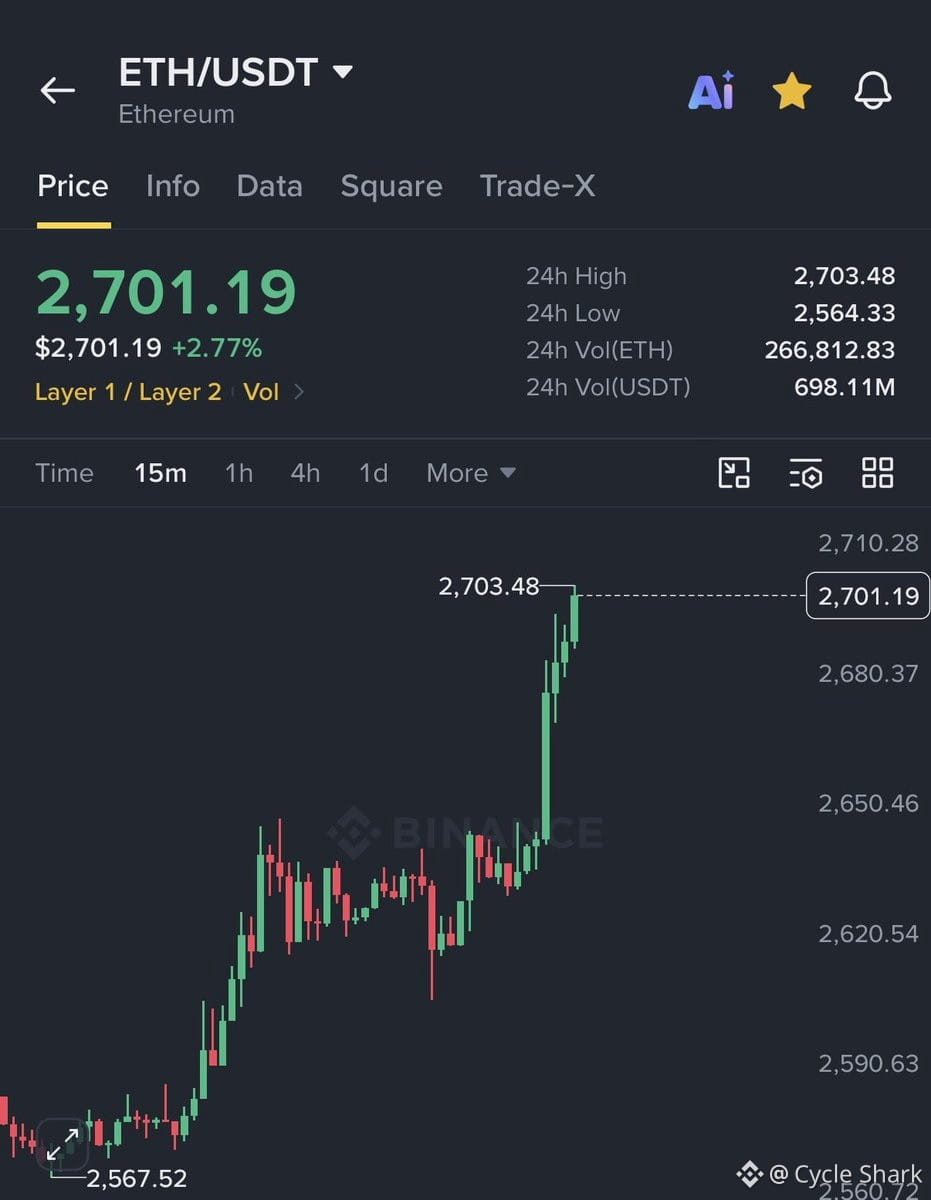Open the More timeframes dropdown
This screenshot has height=1200, width=931.
click(471, 473)
